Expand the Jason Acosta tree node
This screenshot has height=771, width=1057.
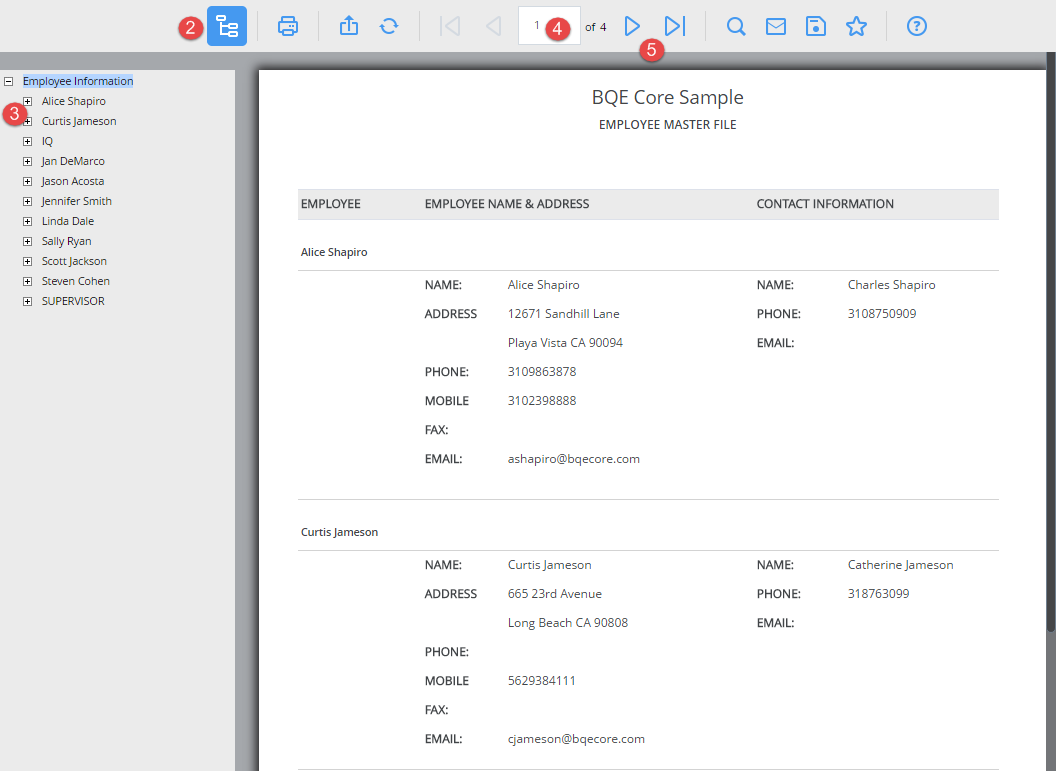pos(28,181)
